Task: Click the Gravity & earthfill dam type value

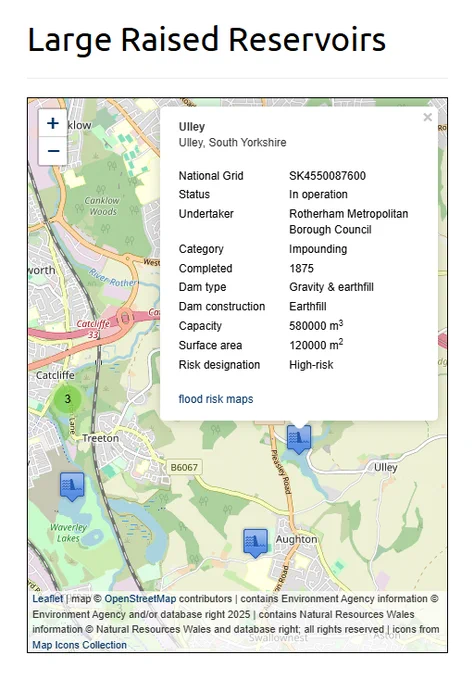Action: tap(331, 287)
